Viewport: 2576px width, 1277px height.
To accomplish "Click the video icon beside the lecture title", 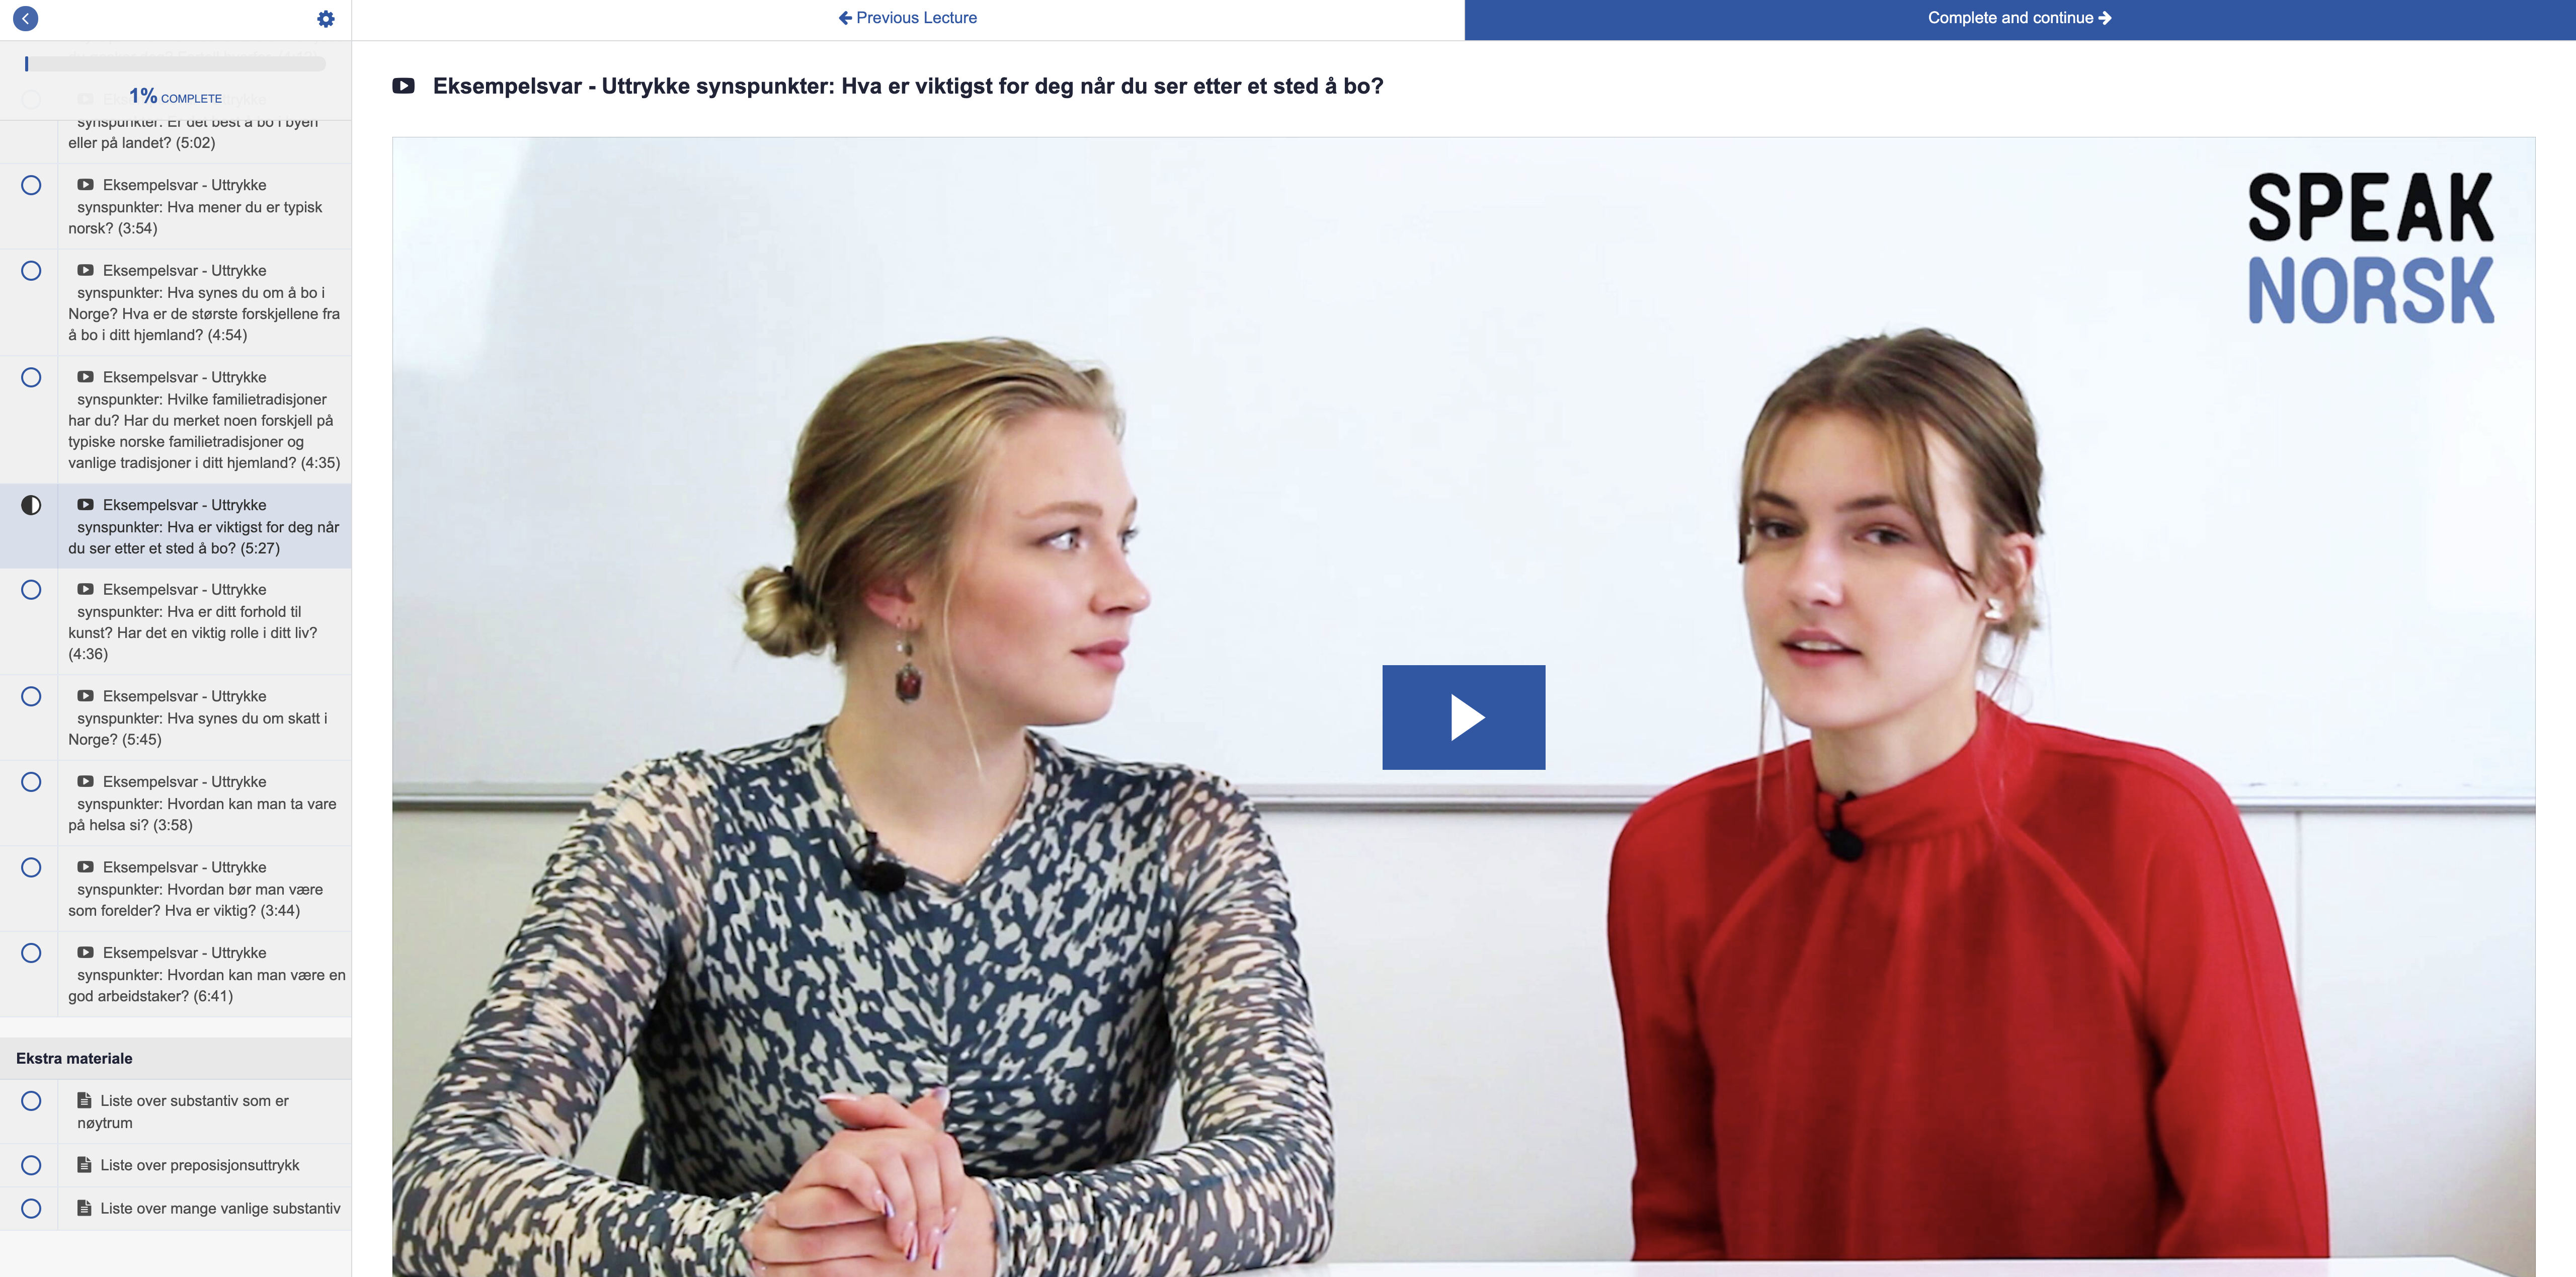I will click(x=403, y=86).
